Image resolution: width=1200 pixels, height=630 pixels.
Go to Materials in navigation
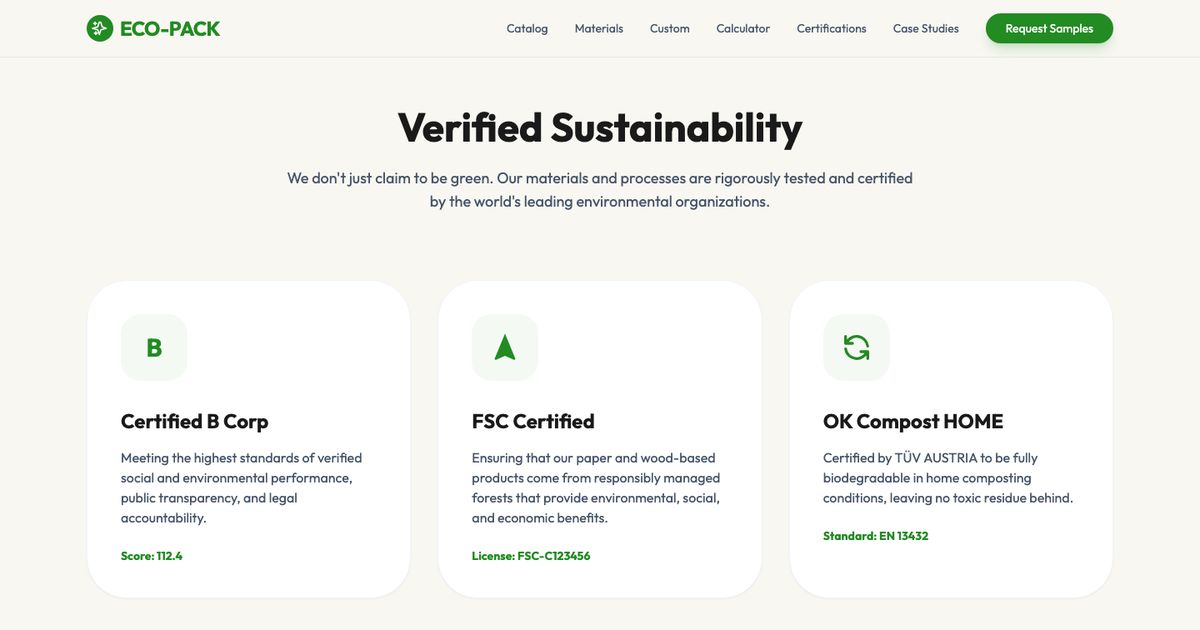pos(599,28)
